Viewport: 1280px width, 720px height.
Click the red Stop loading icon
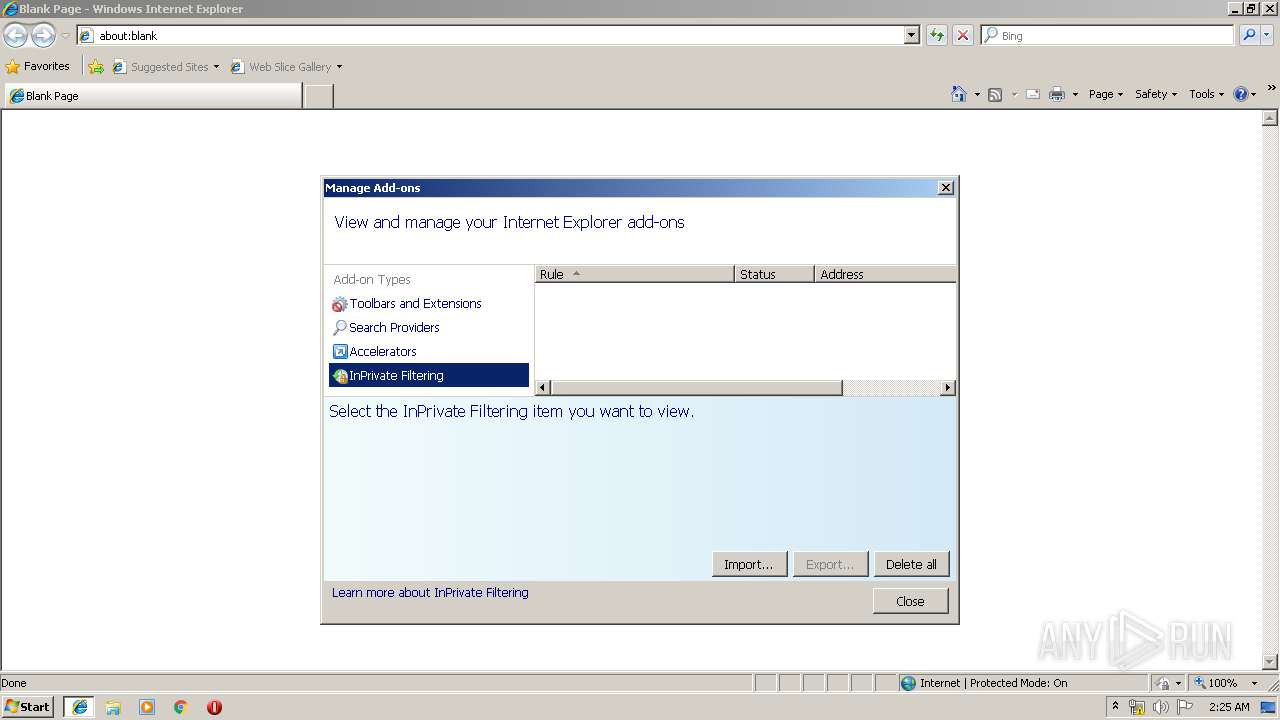click(x=963, y=35)
